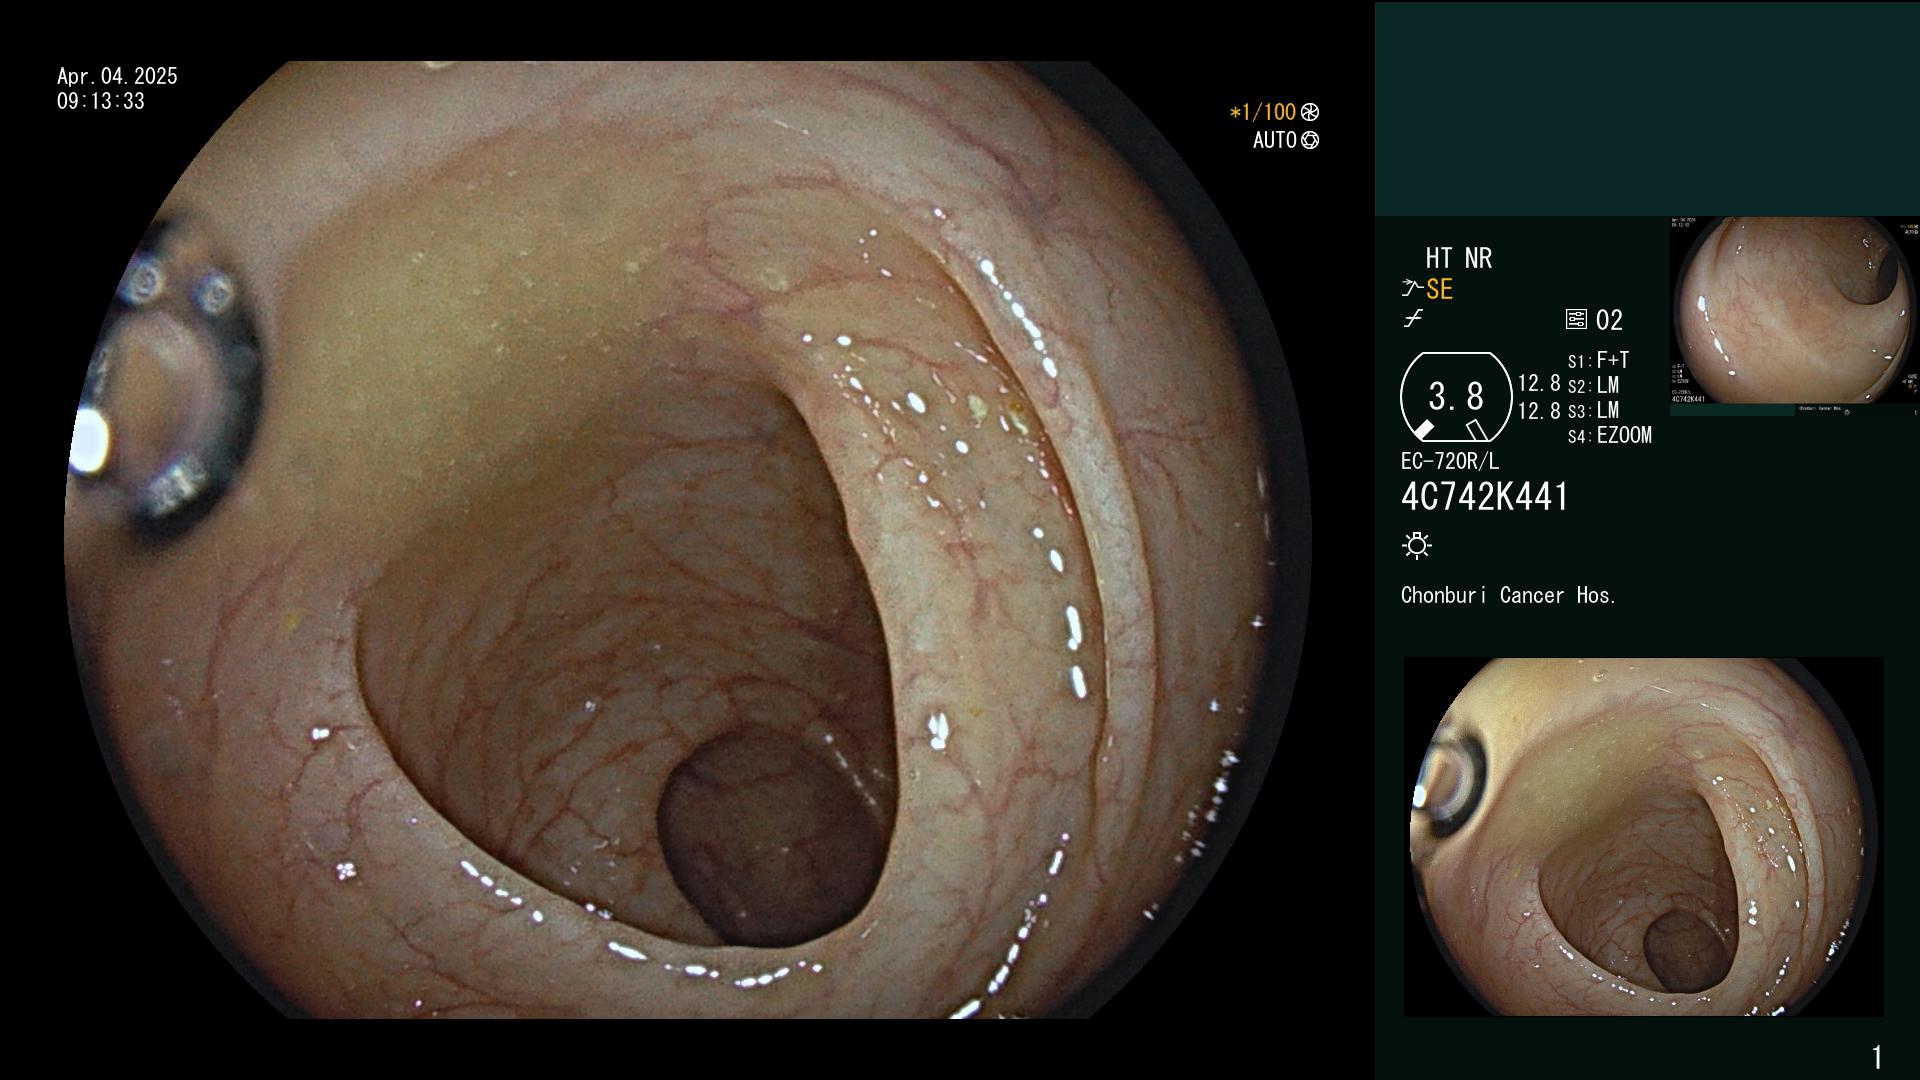The width and height of the screenshot is (1920, 1080).
Task: Click the 'HT NR' setting label
Action: (x=1458, y=258)
